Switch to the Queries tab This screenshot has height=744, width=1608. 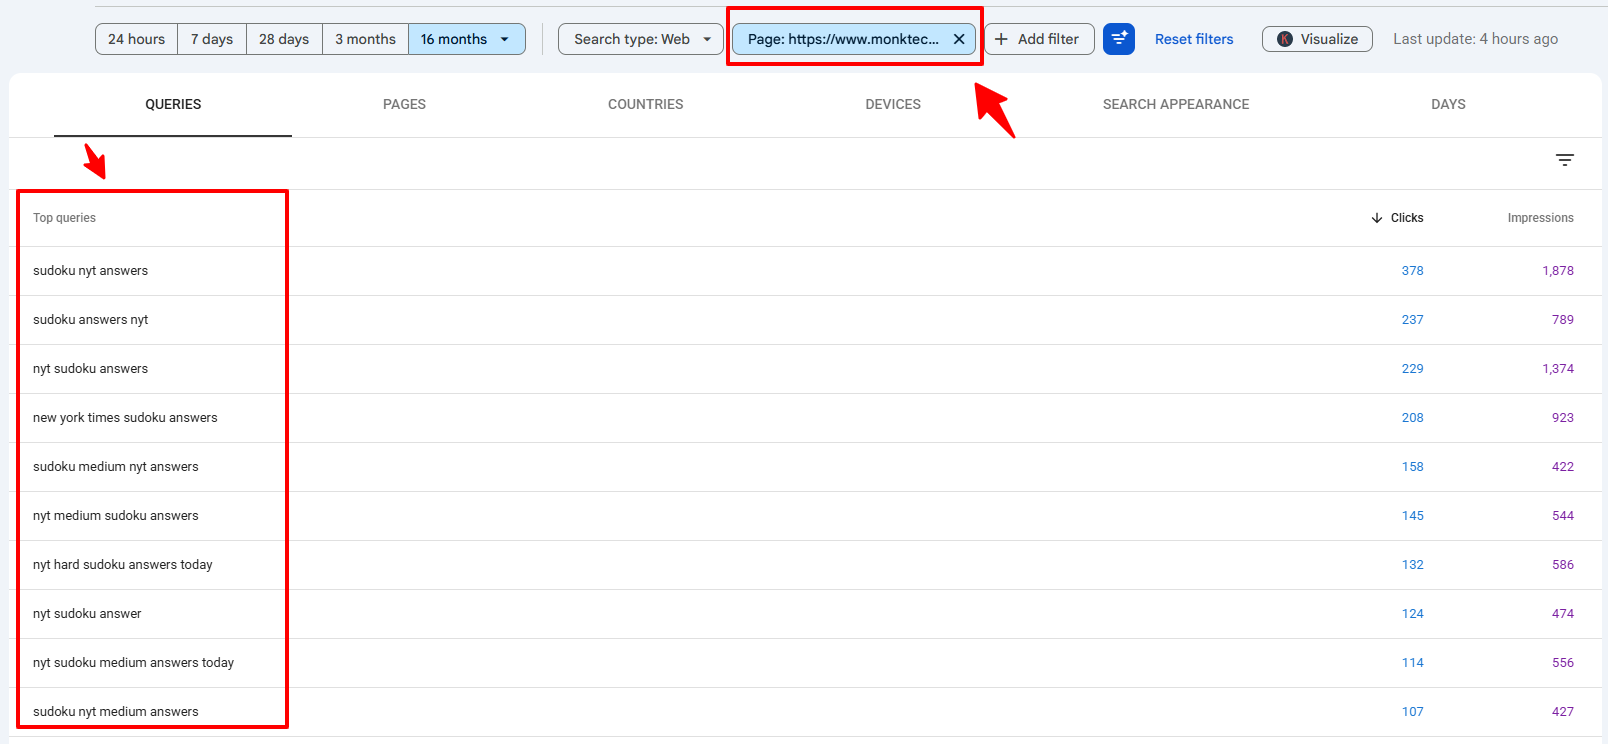point(173,104)
